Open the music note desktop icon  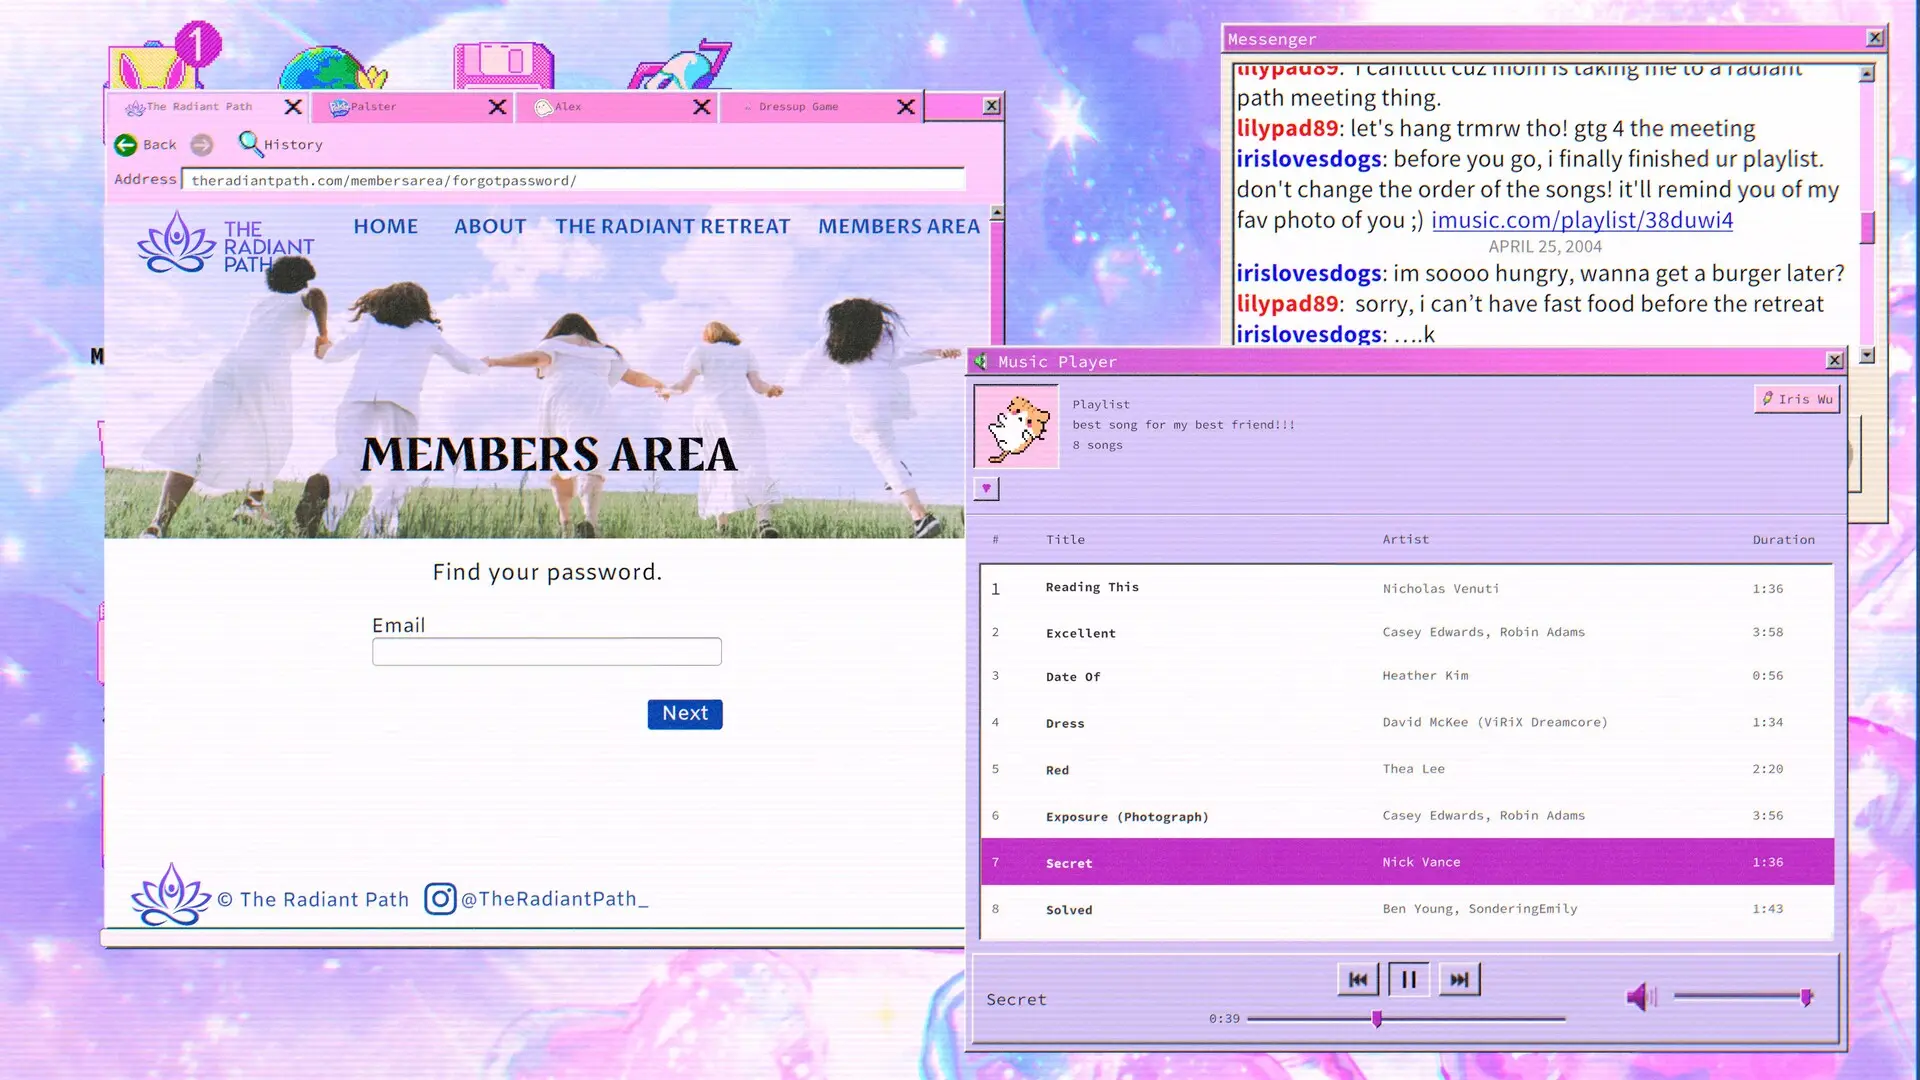click(x=681, y=66)
